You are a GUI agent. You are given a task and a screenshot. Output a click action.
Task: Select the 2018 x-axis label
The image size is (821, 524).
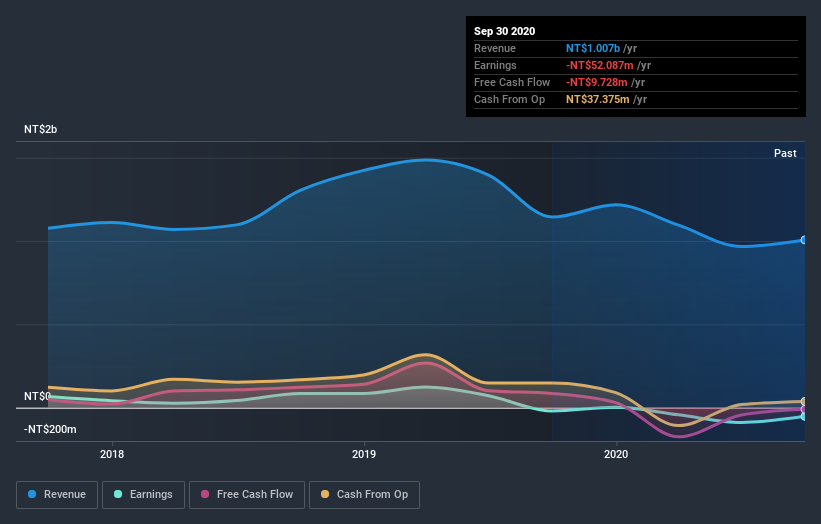tap(112, 454)
